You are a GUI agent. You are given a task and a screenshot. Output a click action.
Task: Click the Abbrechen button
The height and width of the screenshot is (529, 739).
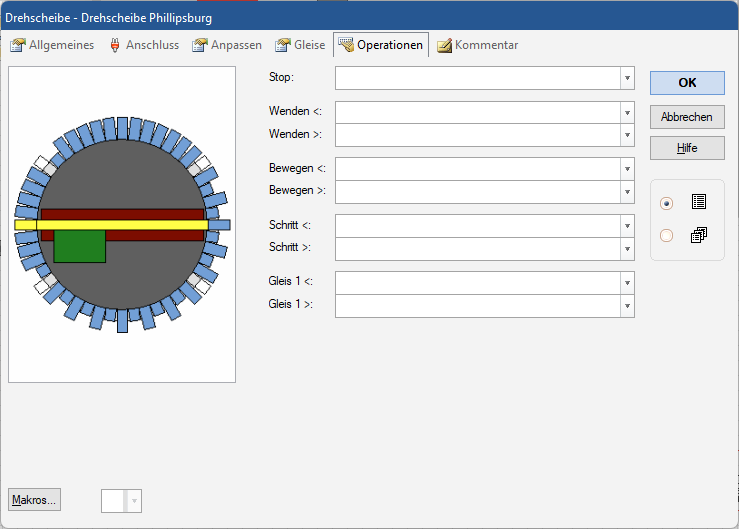(686, 117)
